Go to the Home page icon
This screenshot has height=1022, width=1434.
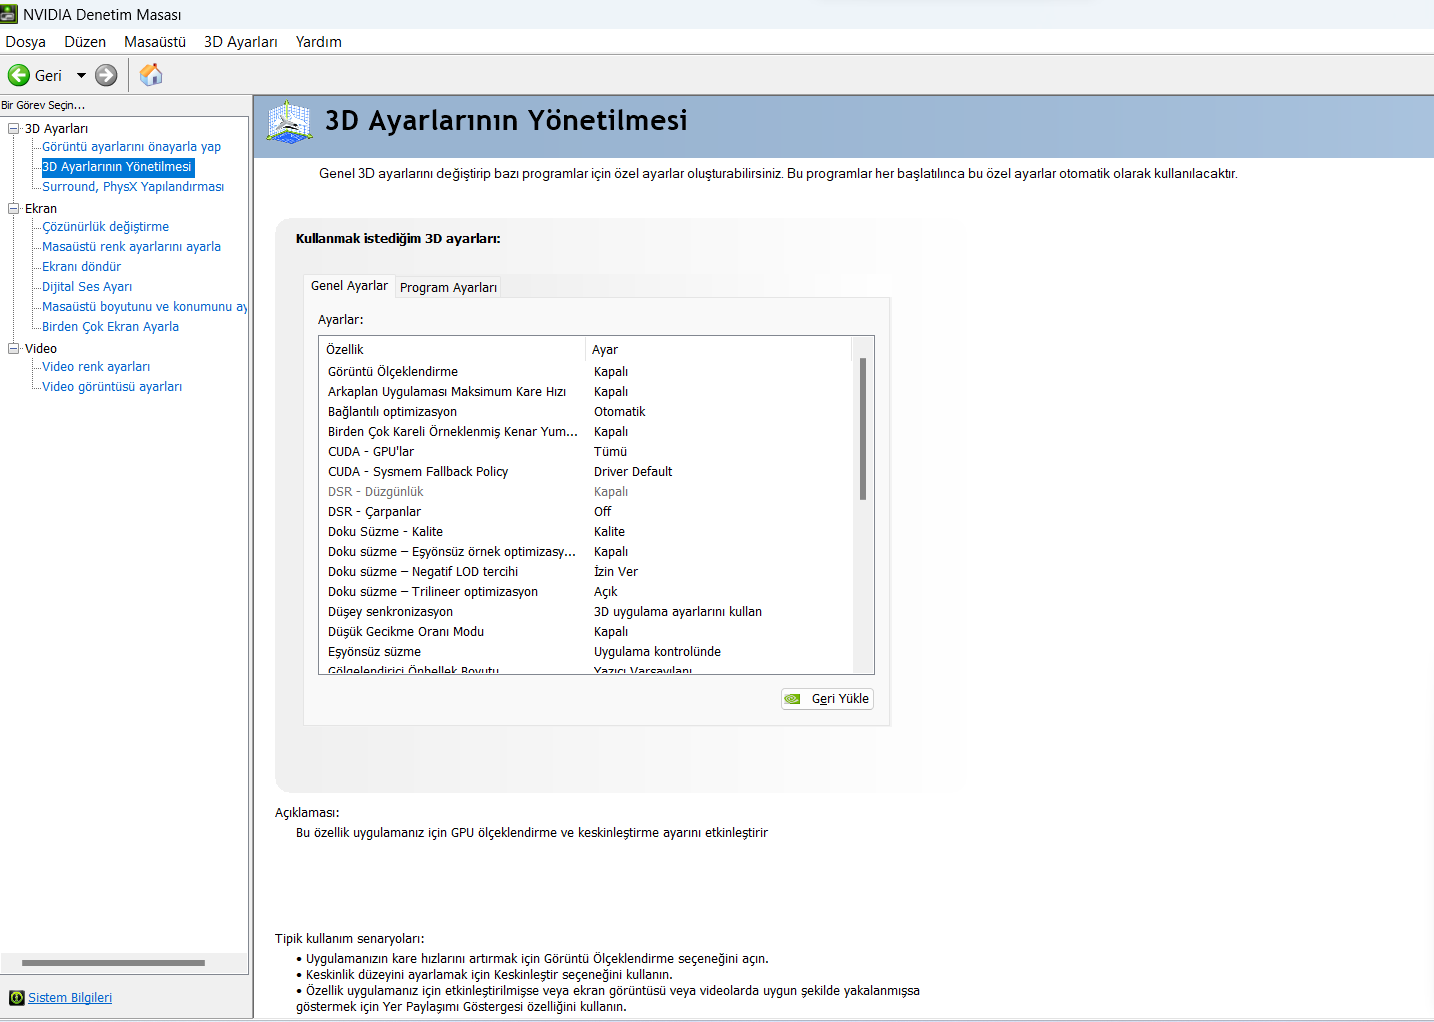pos(151,75)
